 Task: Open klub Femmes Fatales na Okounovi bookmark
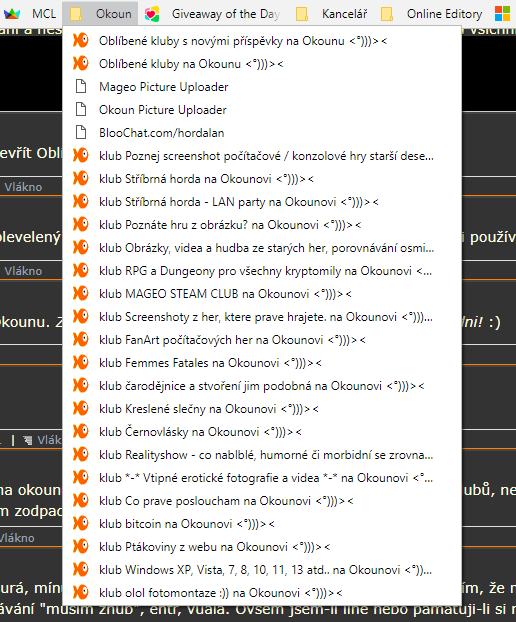(262, 363)
